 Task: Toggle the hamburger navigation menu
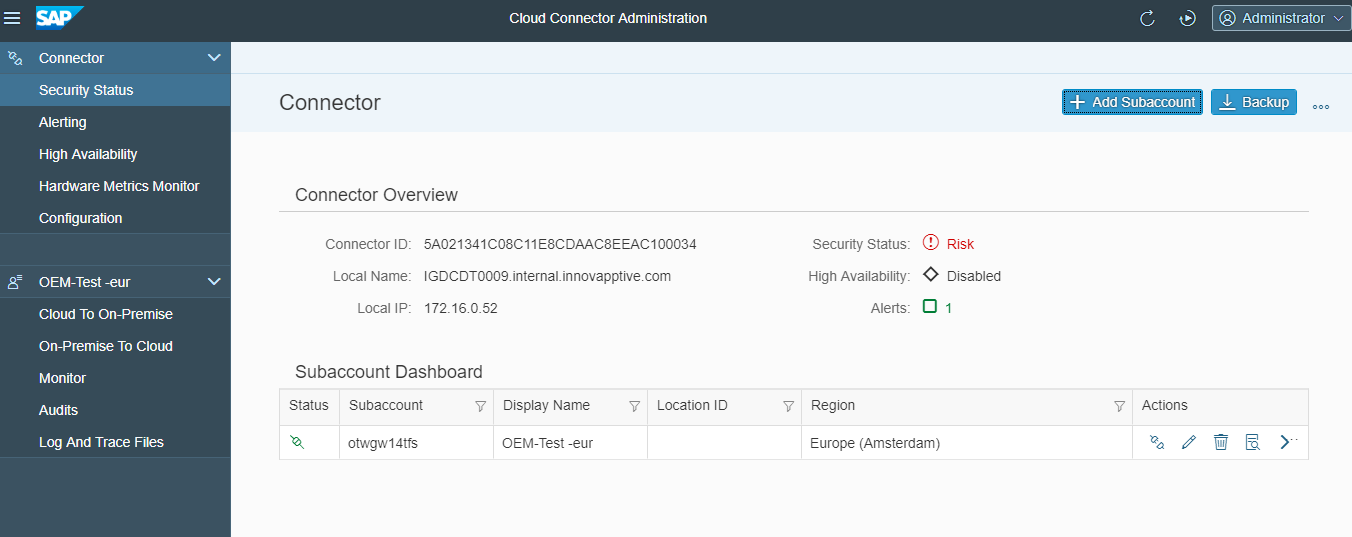(x=13, y=18)
